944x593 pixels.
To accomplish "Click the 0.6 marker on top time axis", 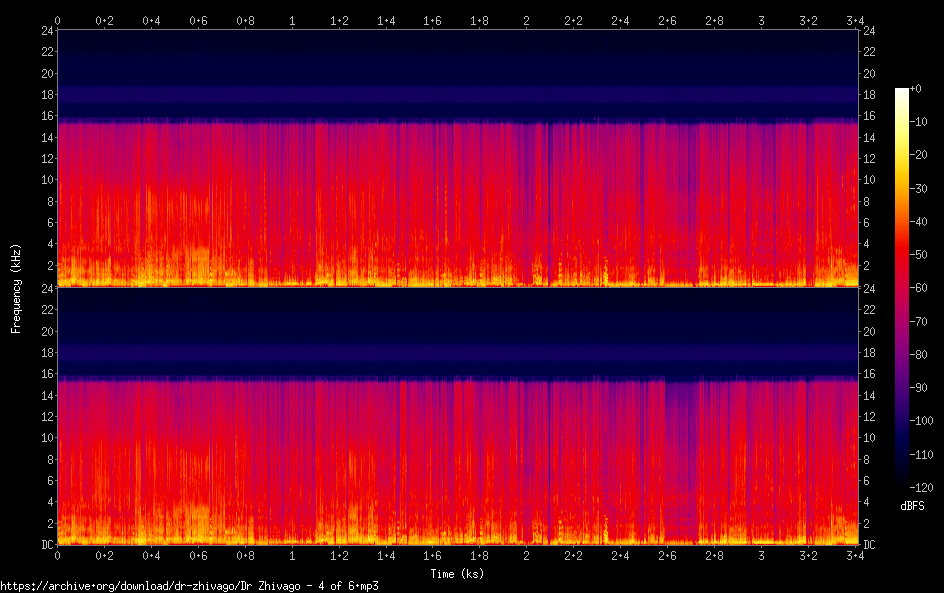I will (x=198, y=19).
